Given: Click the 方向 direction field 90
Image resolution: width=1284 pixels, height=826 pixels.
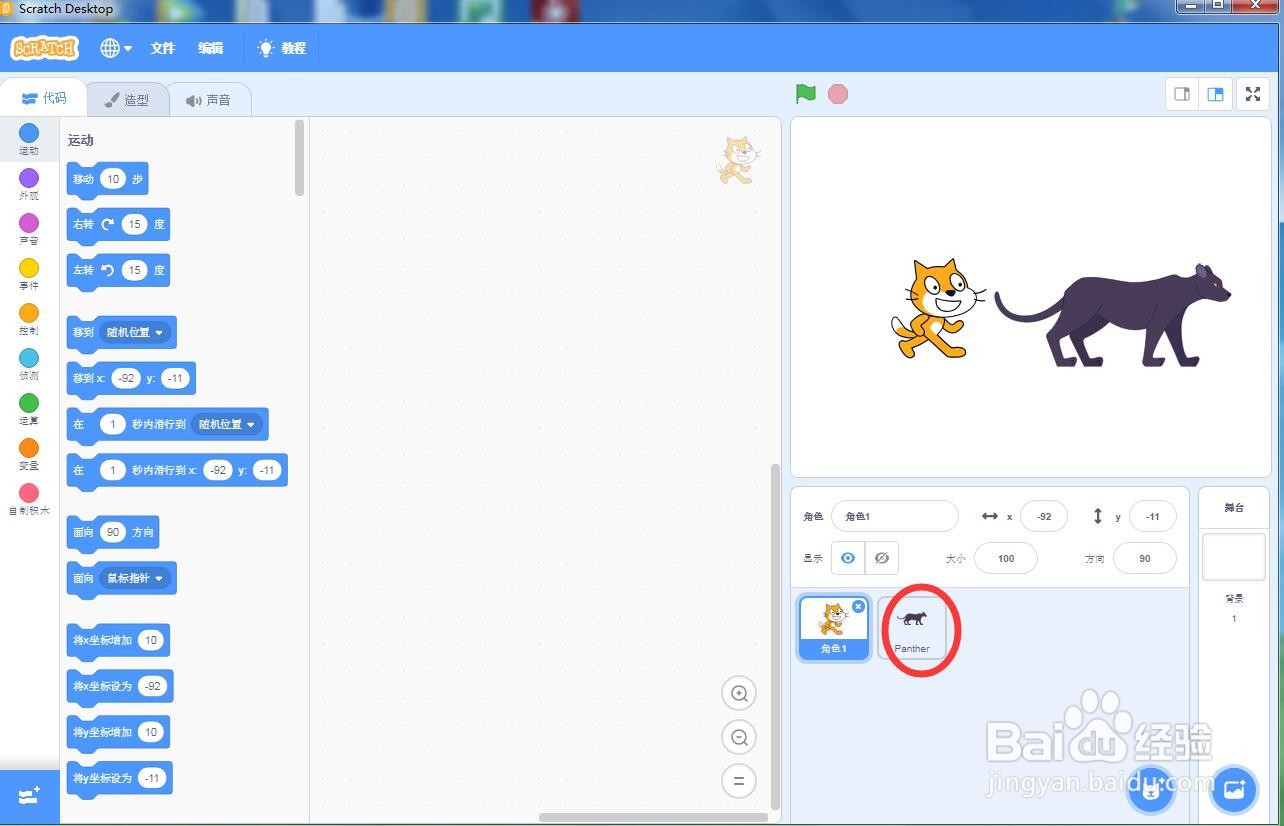Looking at the screenshot, I should click(x=1145, y=558).
